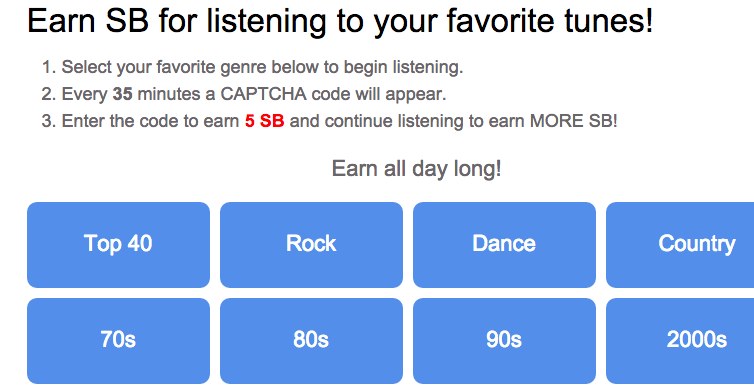Launch the 2000s music station
Image resolution: width=754 pixels, height=390 pixels.
coord(680,341)
